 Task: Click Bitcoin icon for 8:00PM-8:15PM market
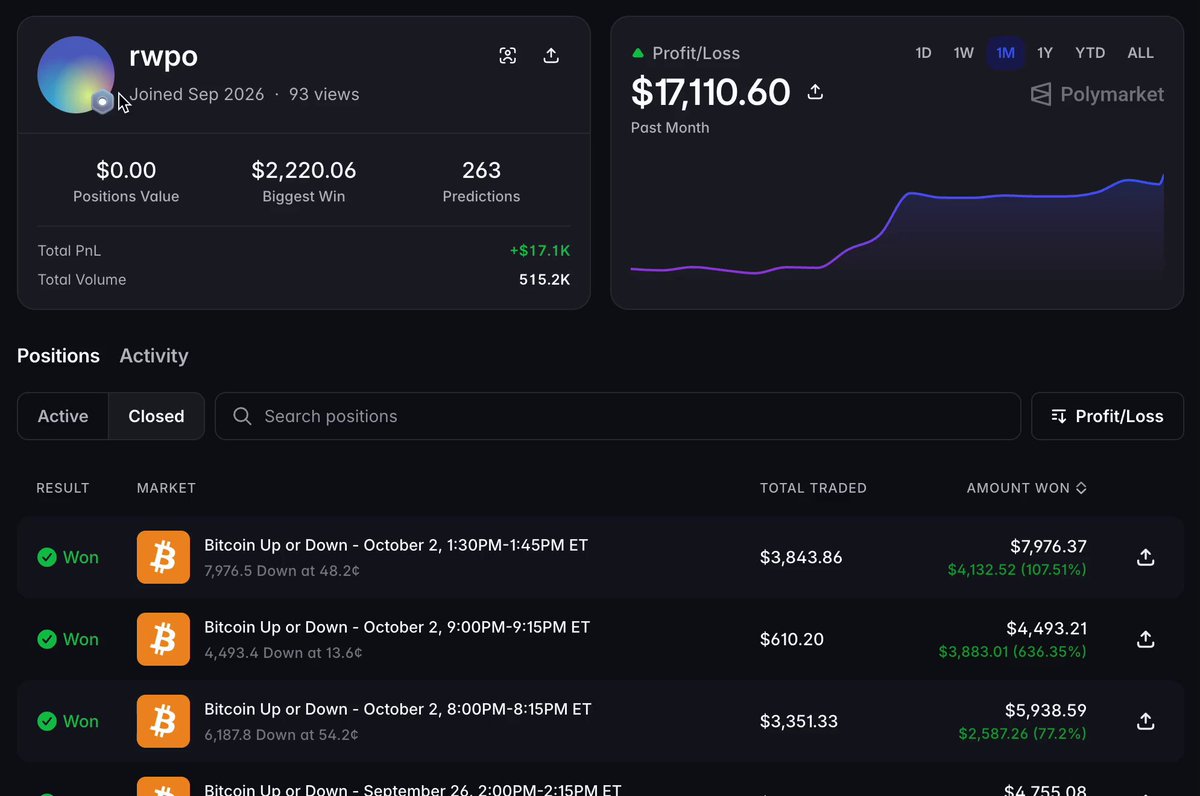coord(163,721)
